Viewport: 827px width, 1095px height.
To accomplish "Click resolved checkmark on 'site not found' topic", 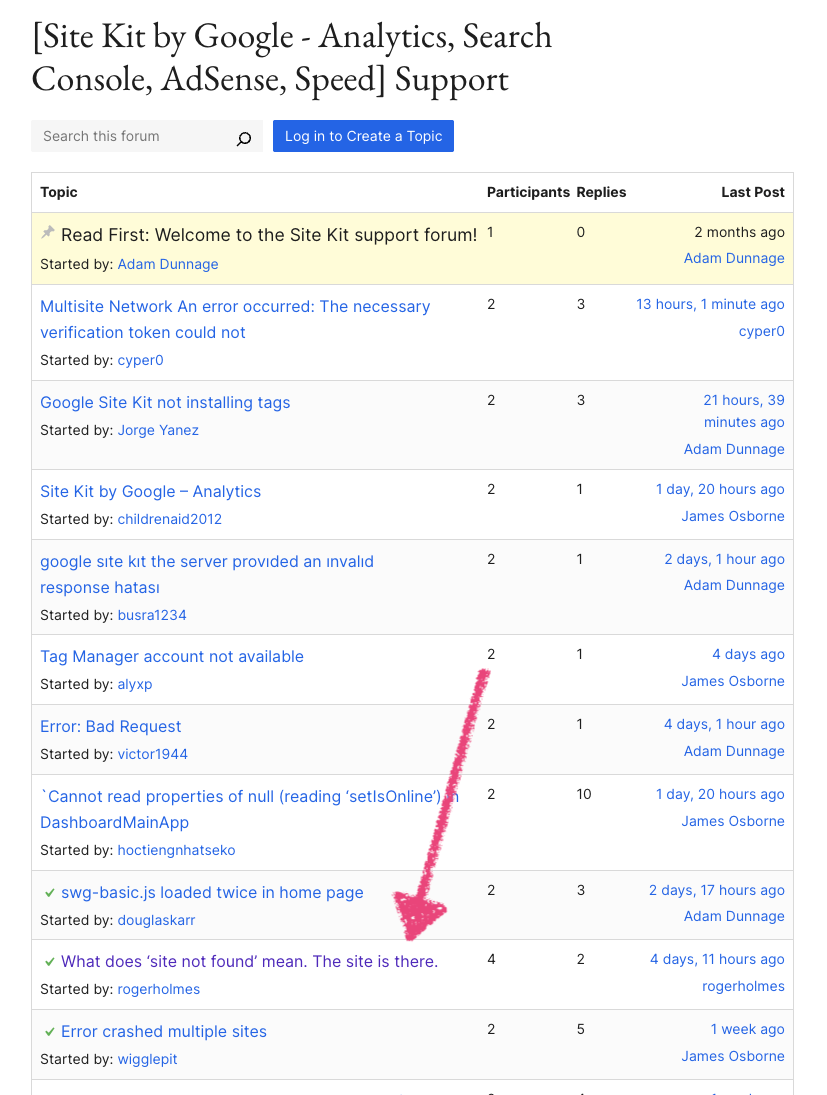I will coord(50,962).
